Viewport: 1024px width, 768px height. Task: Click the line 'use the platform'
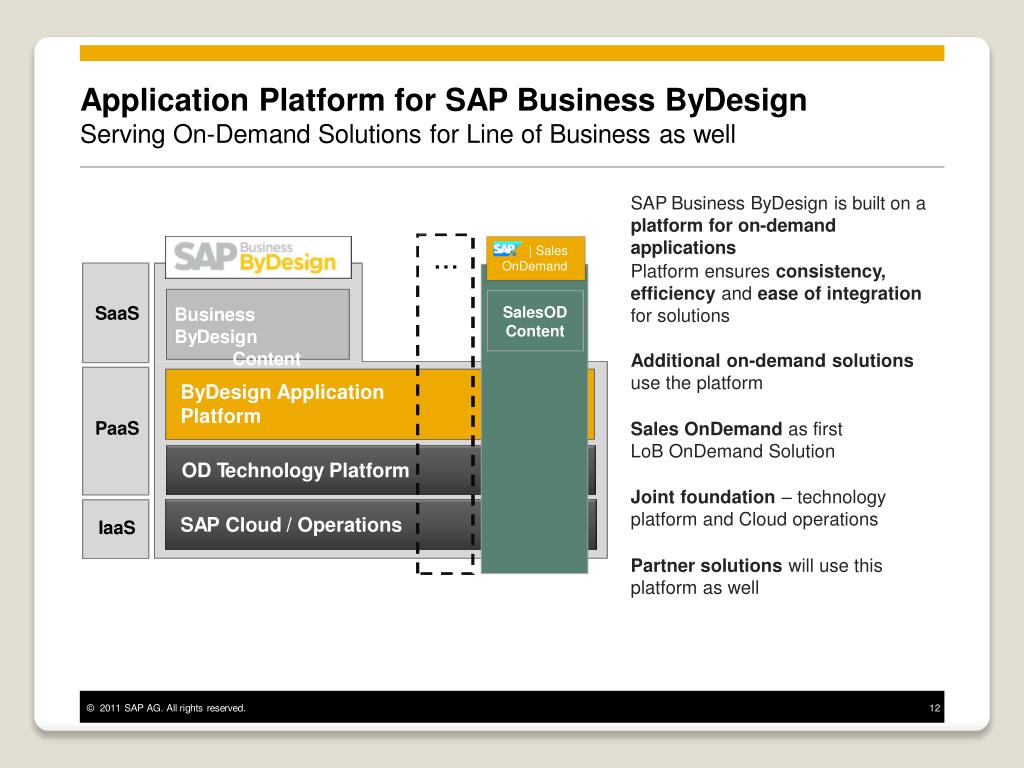696,383
